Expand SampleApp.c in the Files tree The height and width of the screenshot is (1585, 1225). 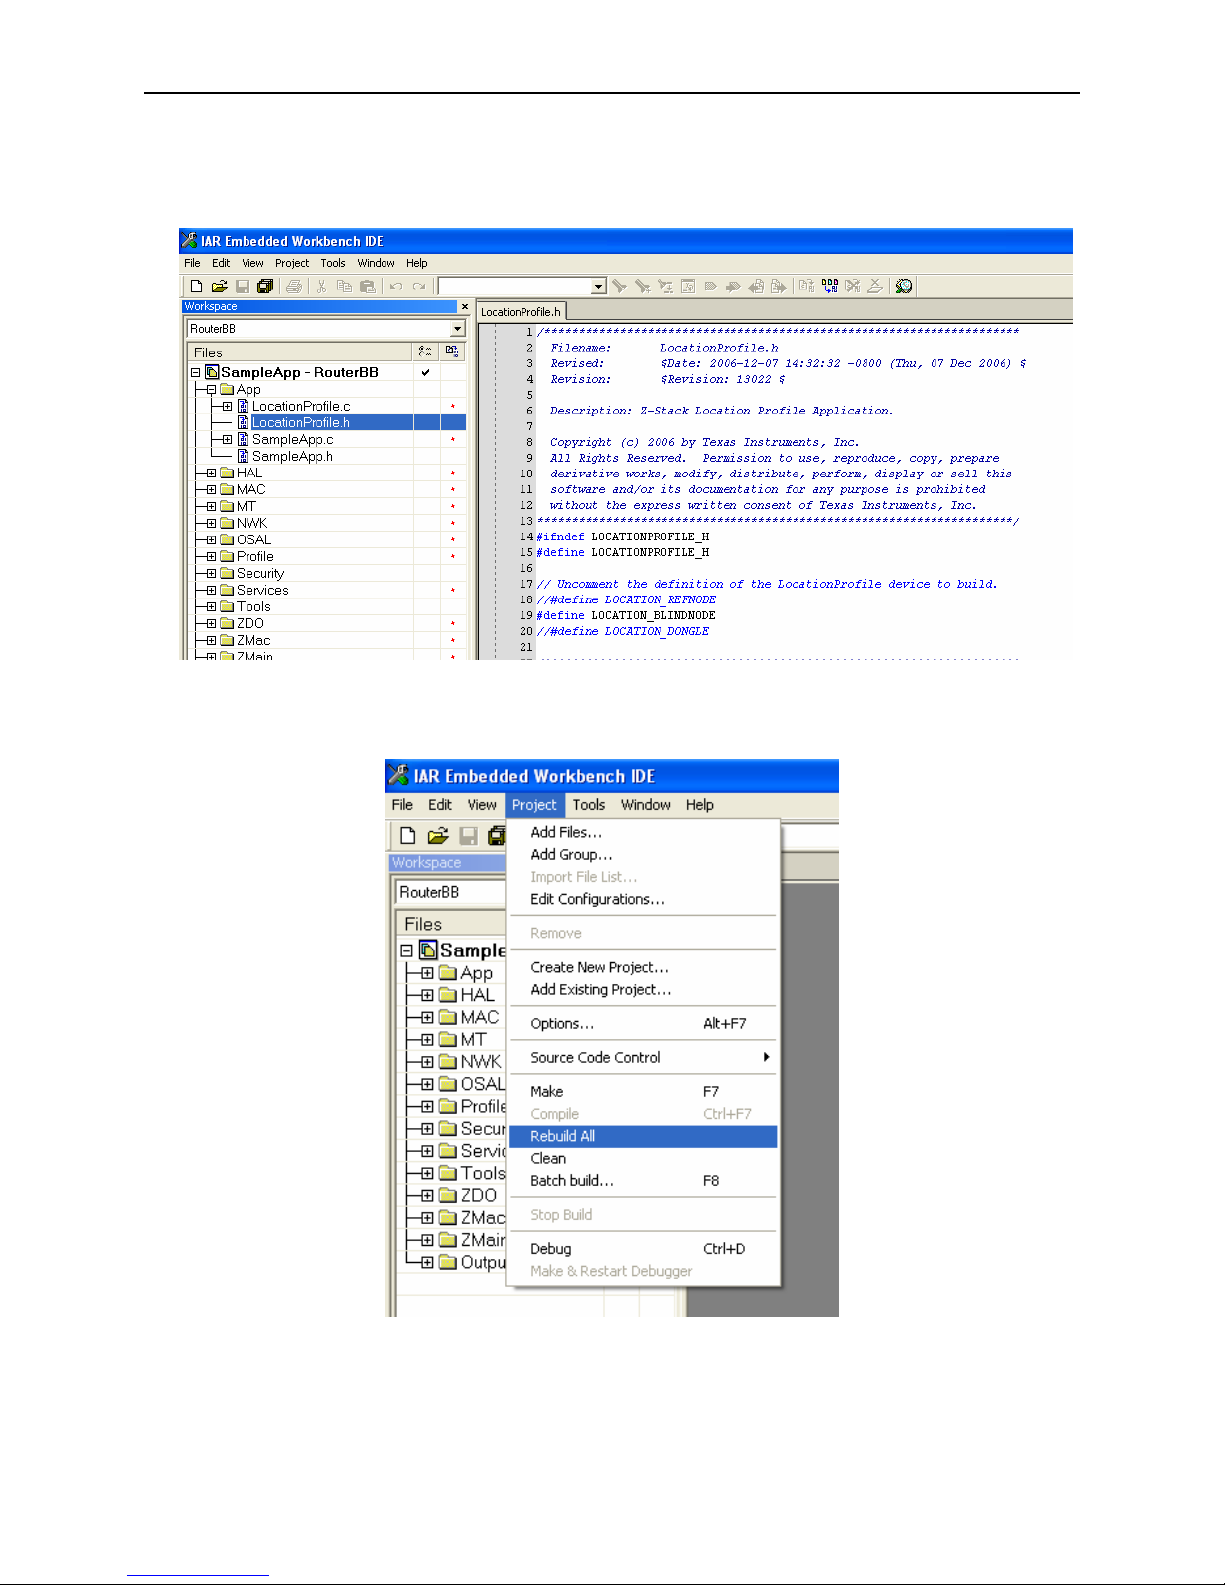(227, 439)
